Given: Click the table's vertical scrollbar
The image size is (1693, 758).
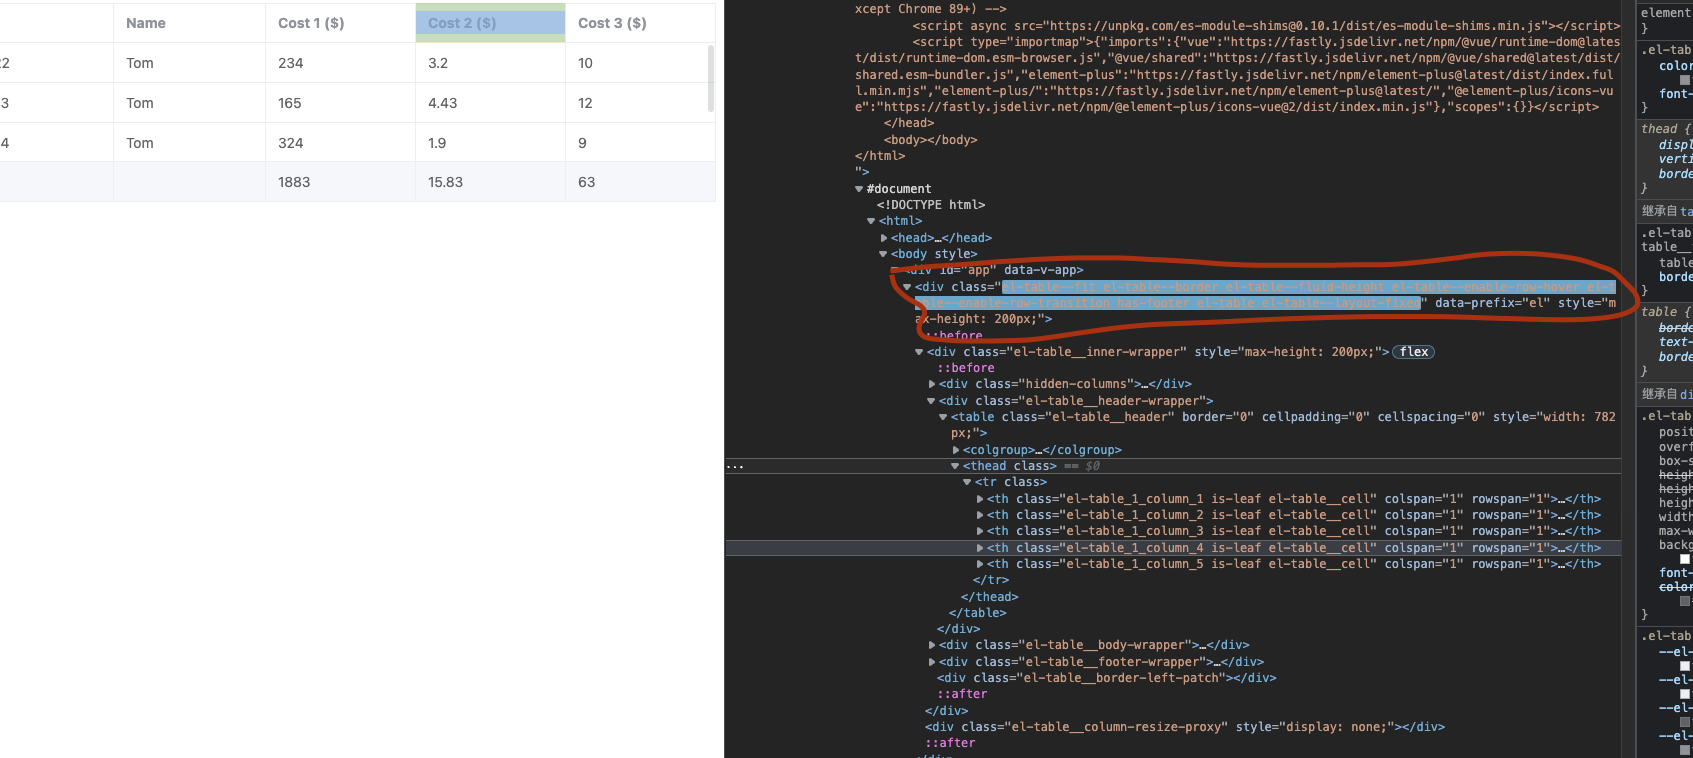Looking at the screenshot, I should pos(711,78).
